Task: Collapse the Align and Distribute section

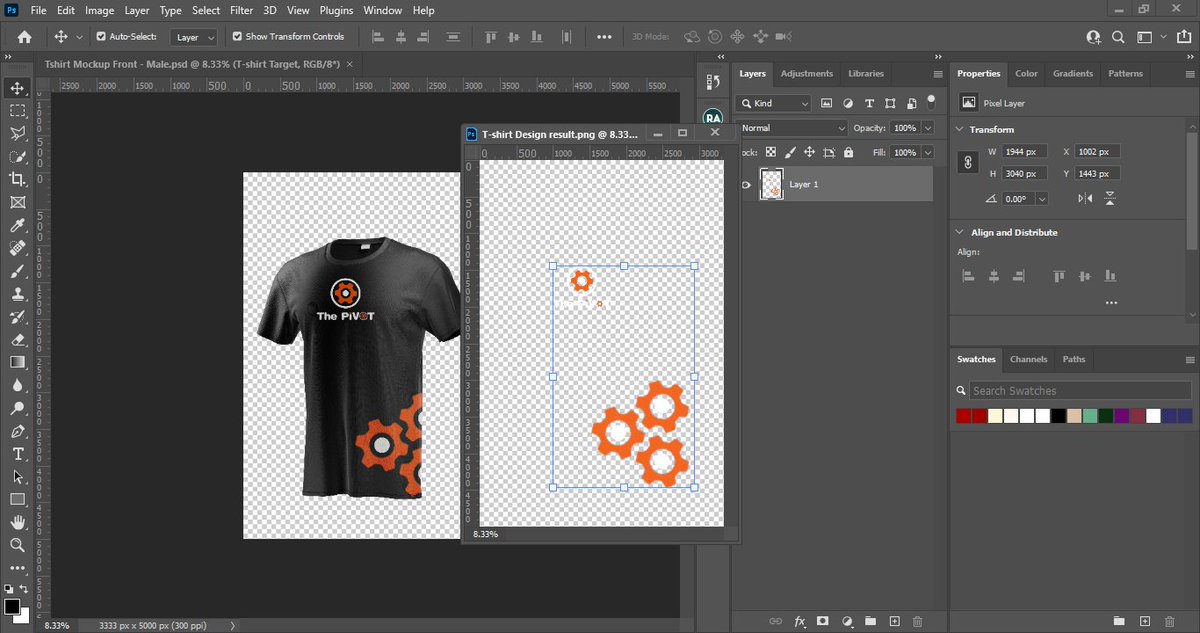Action: [961, 232]
